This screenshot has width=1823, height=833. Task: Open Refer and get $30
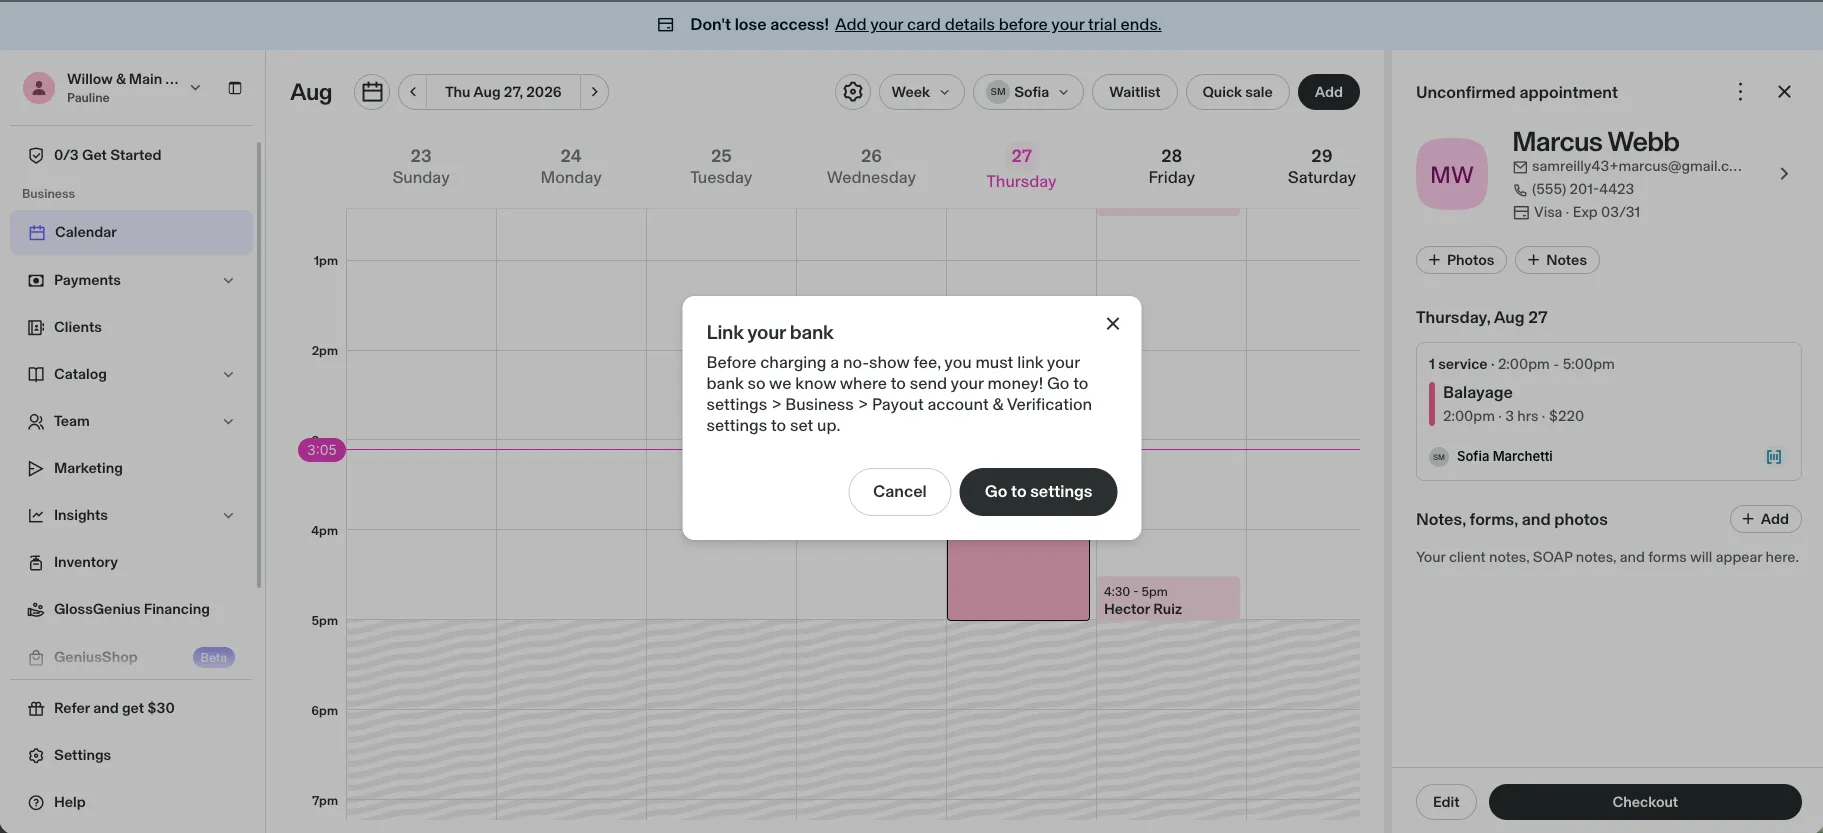pos(132,709)
